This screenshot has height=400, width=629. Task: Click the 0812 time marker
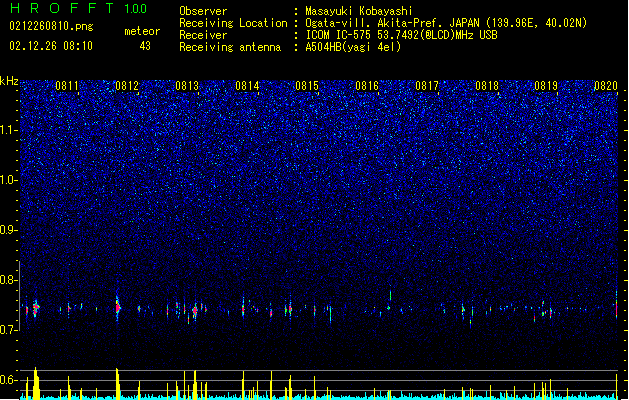click(127, 86)
